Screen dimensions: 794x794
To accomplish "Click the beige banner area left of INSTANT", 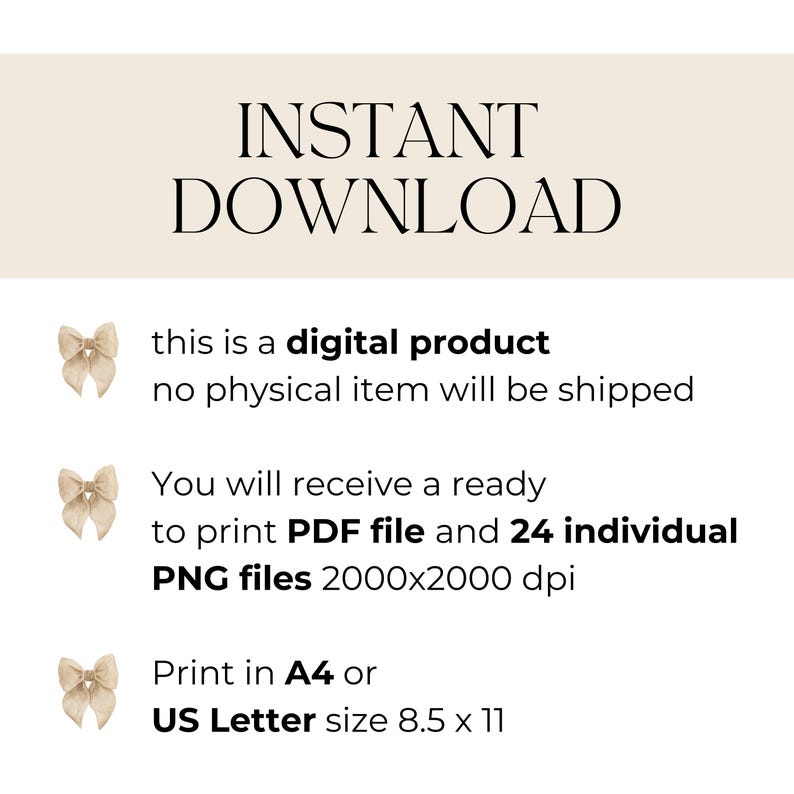I will point(101,166).
